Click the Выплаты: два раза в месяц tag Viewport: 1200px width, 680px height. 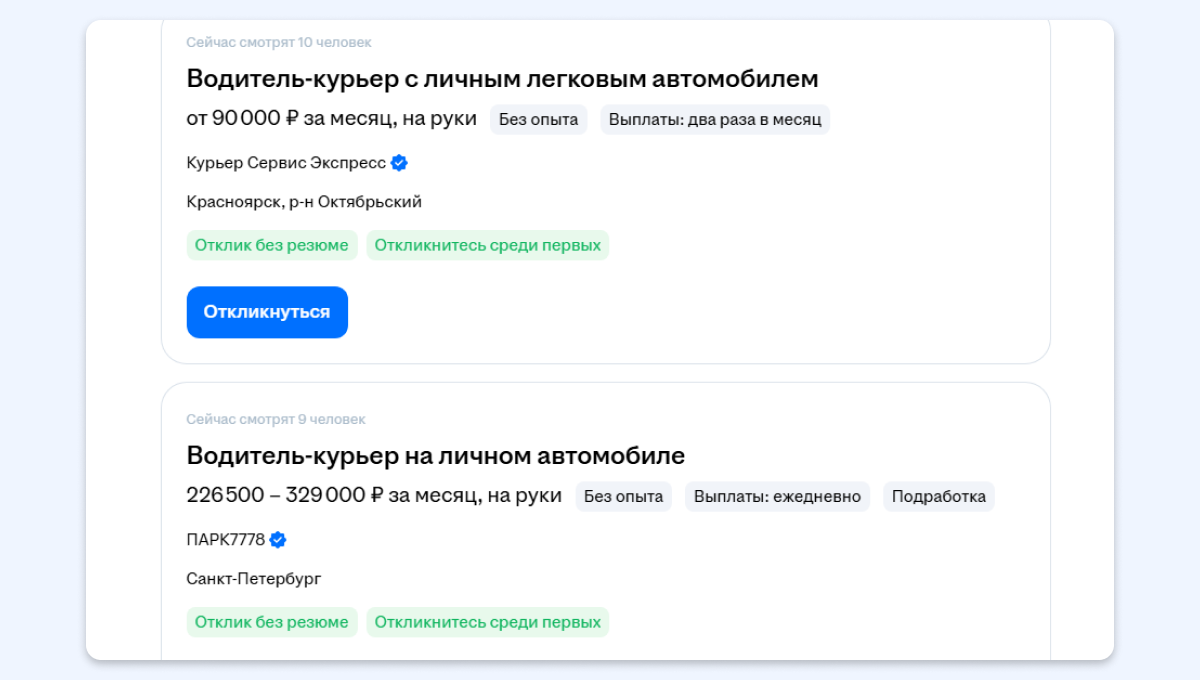pyautogui.click(x=714, y=120)
